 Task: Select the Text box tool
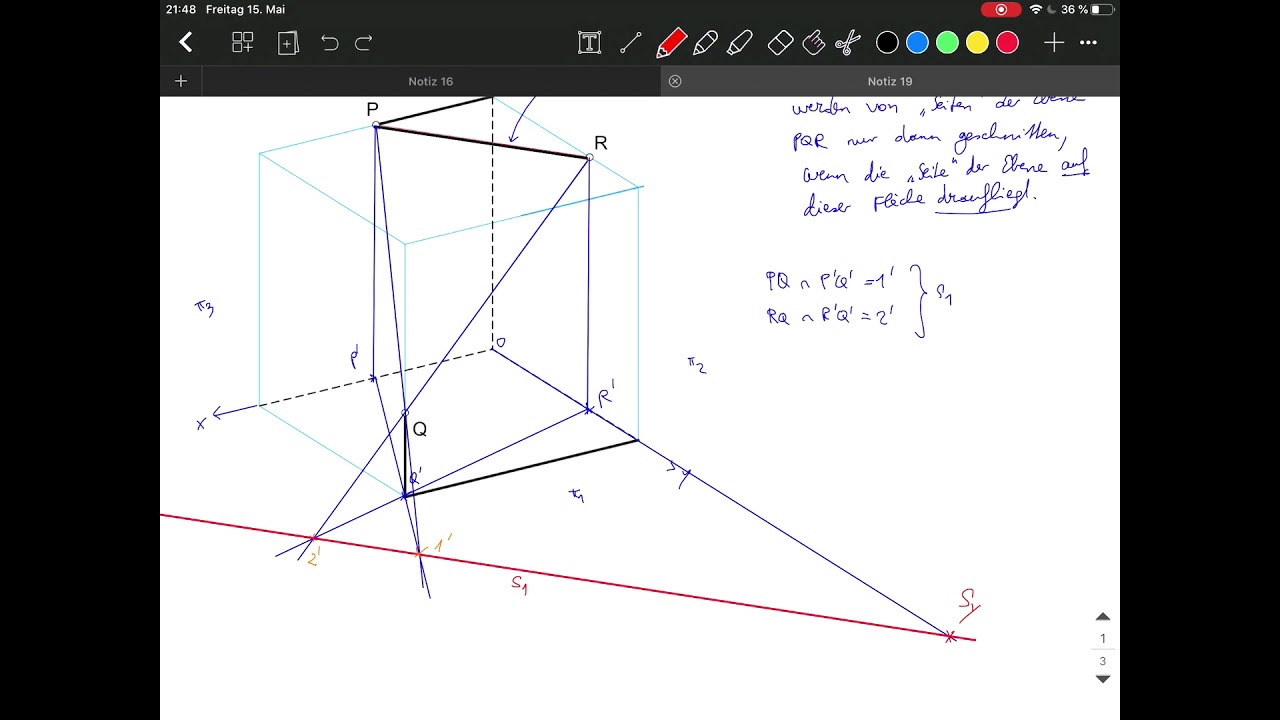pyautogui.click(x=590, y=42)
